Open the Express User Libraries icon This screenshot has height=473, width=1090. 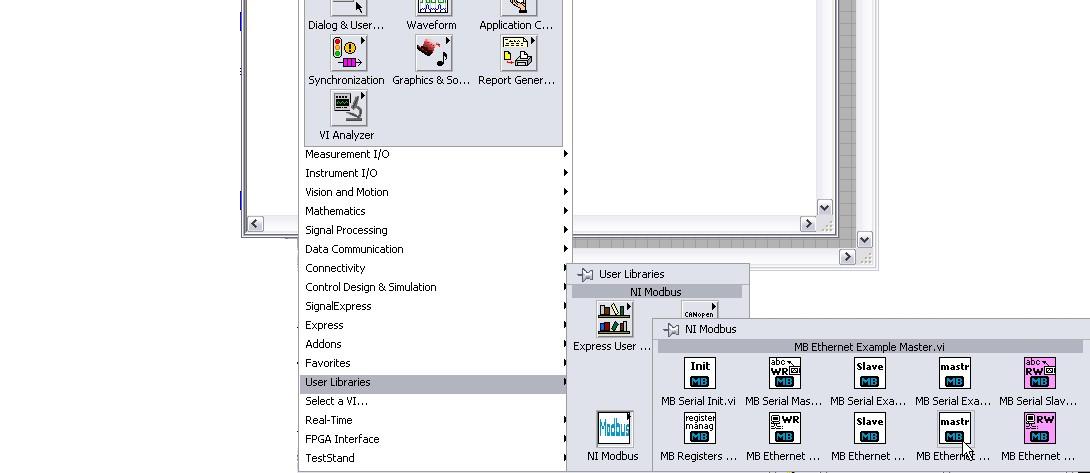point(615,319)
